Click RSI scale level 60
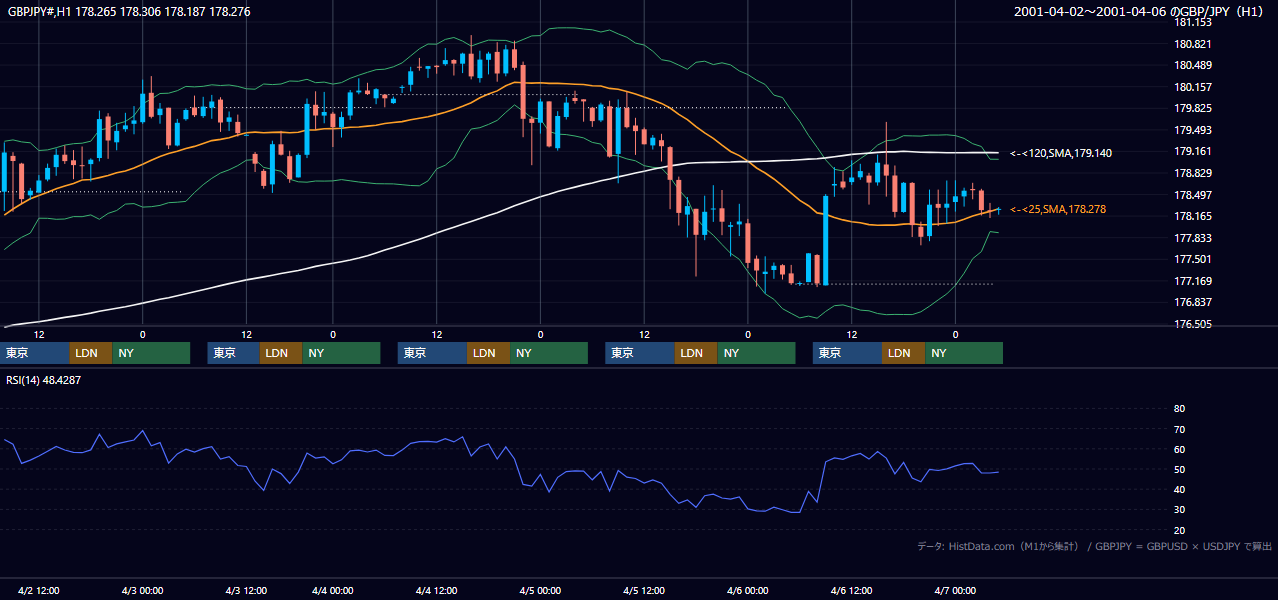This screenshot has height=600, width=1278. click(x=1179, y=449)
